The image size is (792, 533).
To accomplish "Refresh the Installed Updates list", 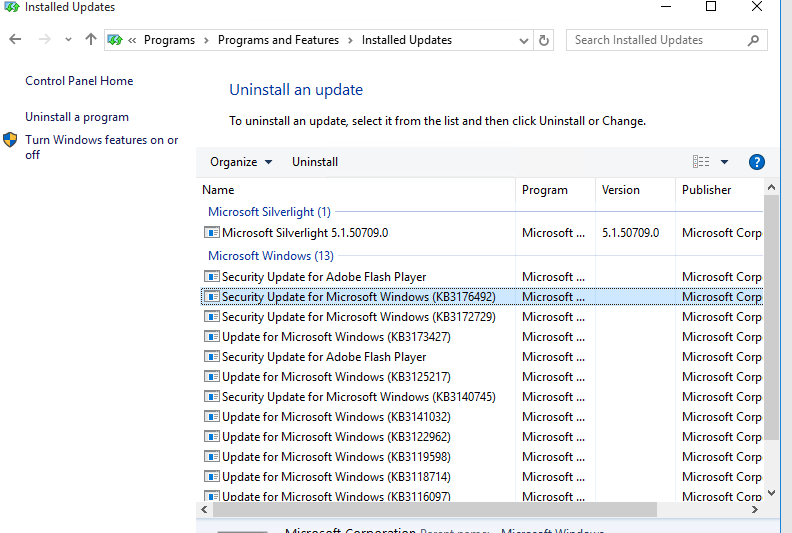I will click(543, 40).
